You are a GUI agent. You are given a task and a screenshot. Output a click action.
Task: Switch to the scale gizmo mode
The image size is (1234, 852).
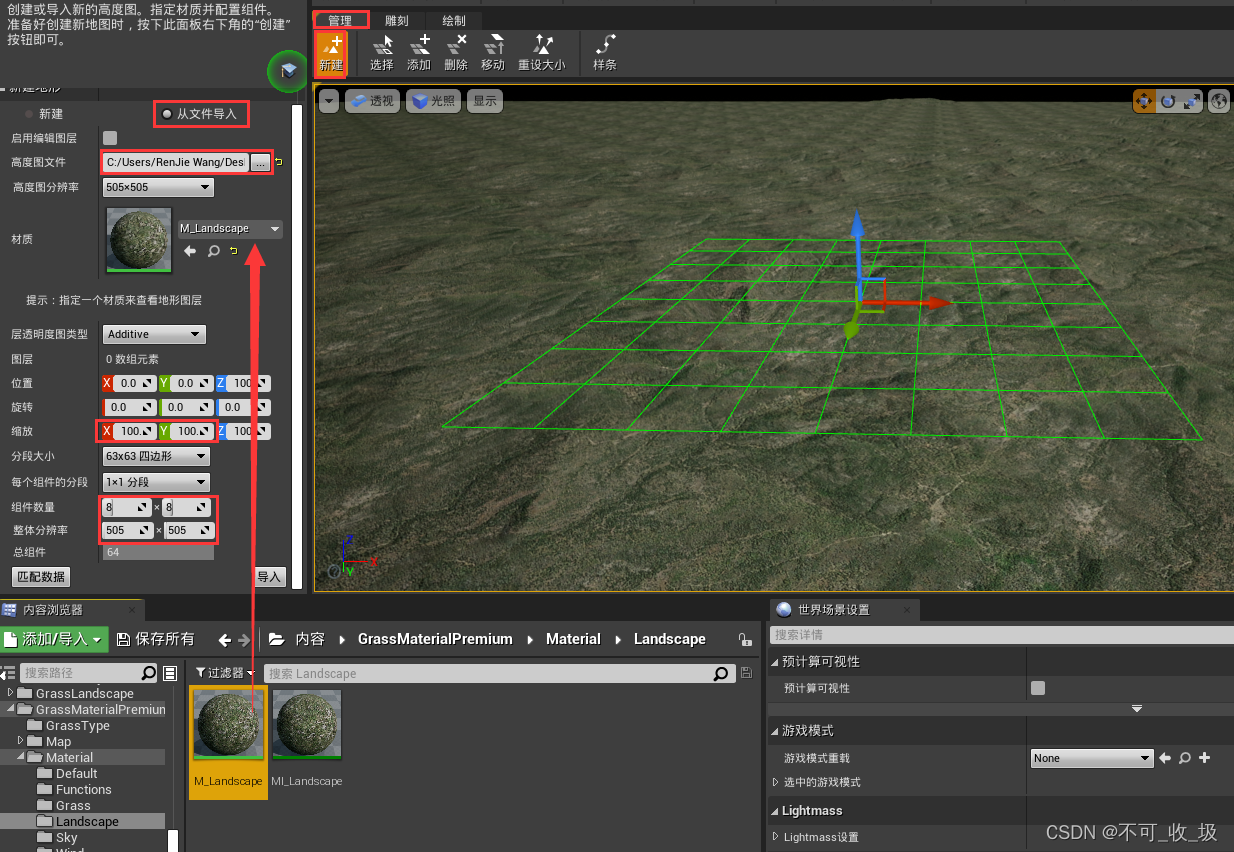(1192, 101)
